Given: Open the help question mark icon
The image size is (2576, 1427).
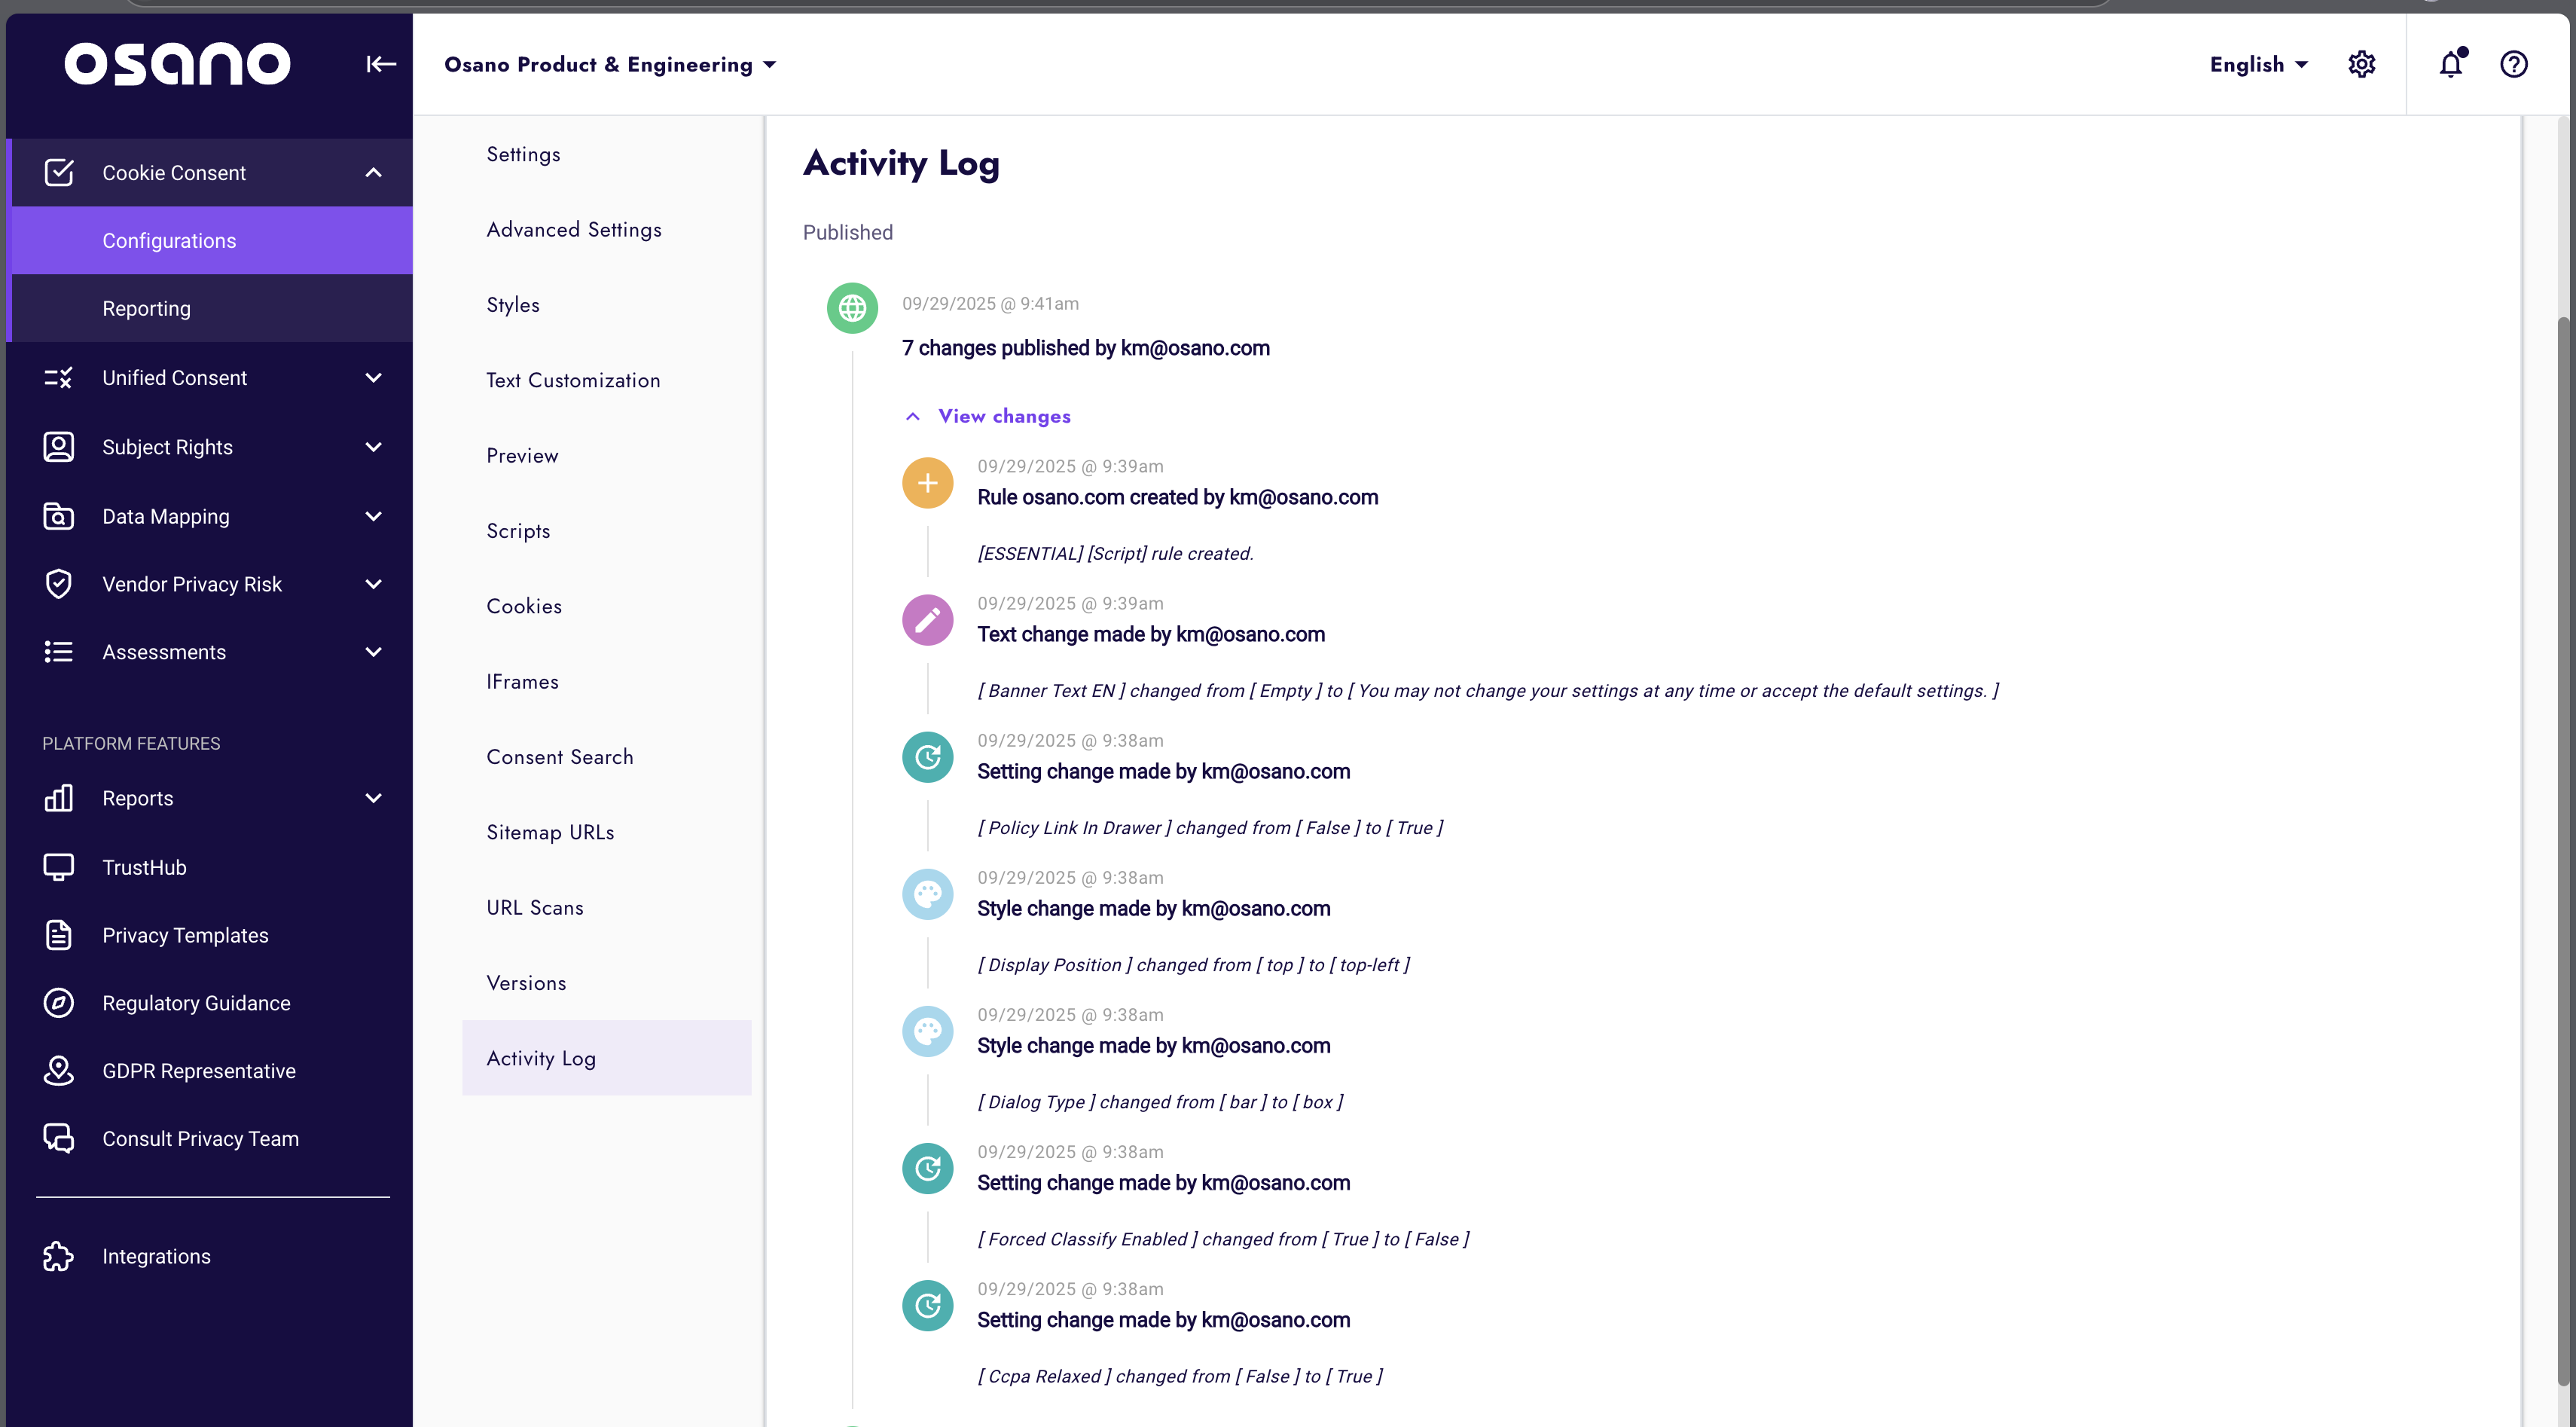Looking at the screenshot, I should click(x=2515, y=64).
